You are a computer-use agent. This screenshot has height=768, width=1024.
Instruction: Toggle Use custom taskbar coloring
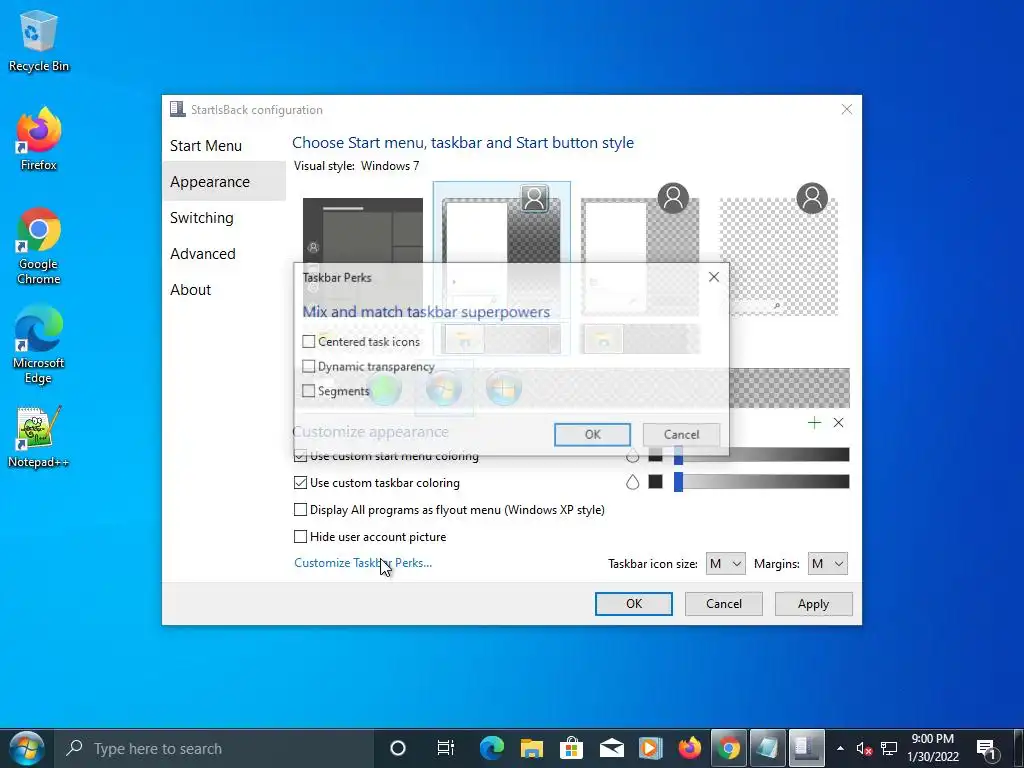(300, 483)
